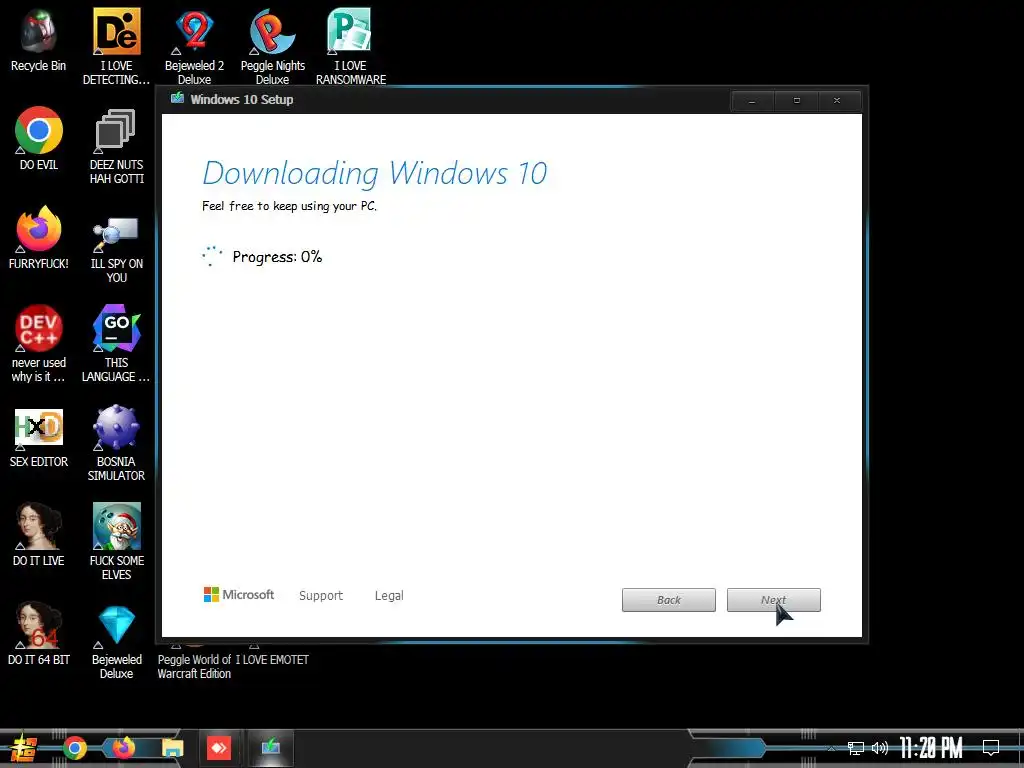Launch Firefox from the taskbar
The width and height of the screenshot is (1024, 768).
tap(123, 748)
